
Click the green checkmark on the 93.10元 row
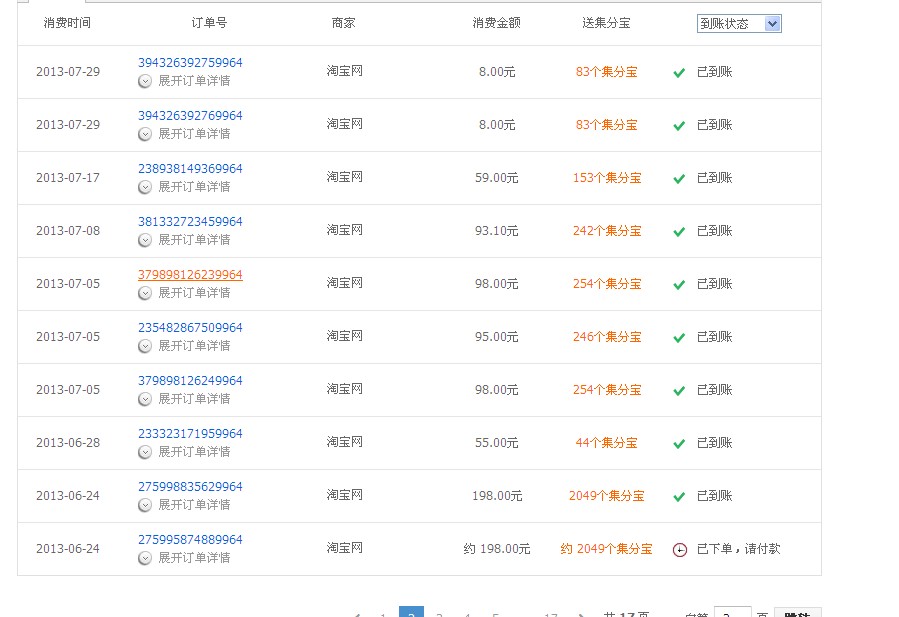point(679,232)
